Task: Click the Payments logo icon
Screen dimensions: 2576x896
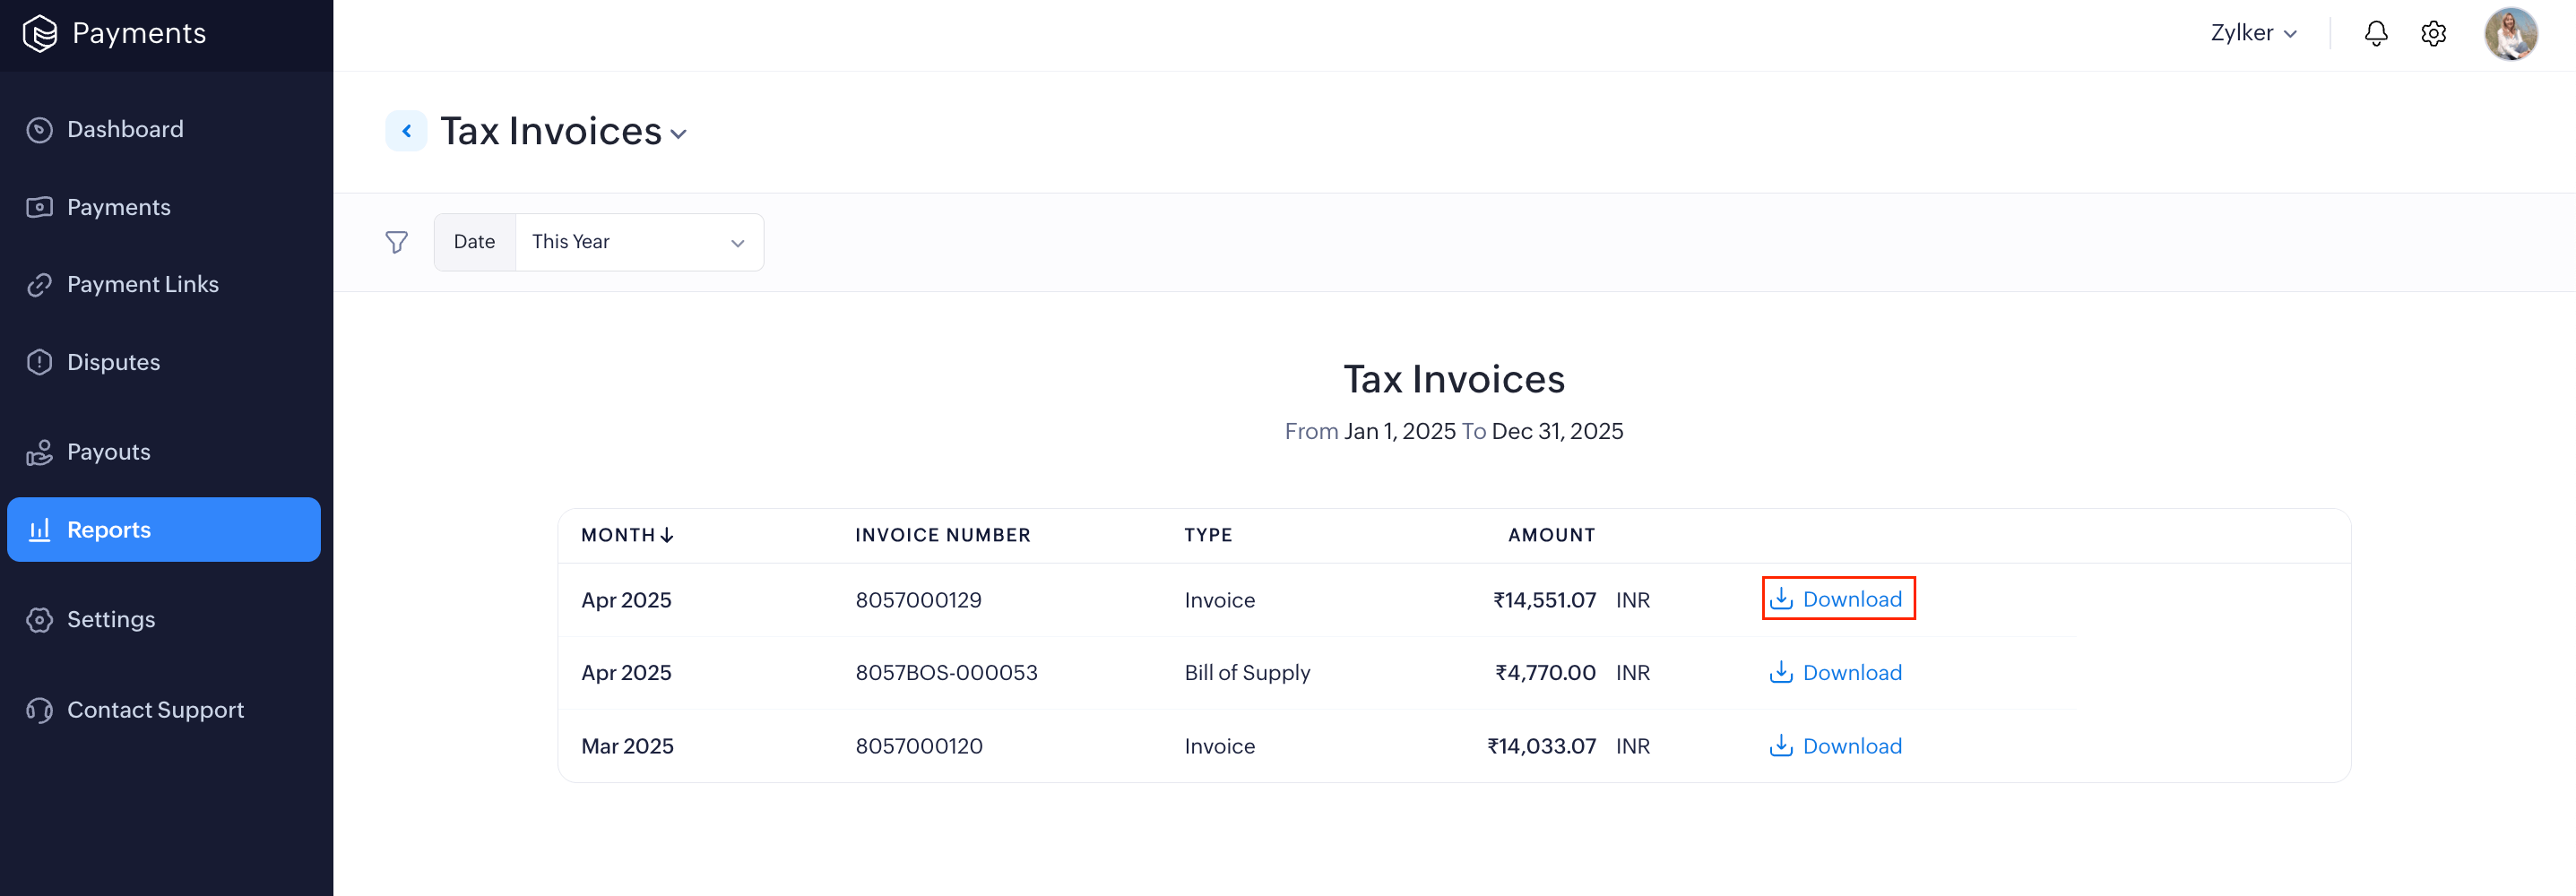Action: 40,33
